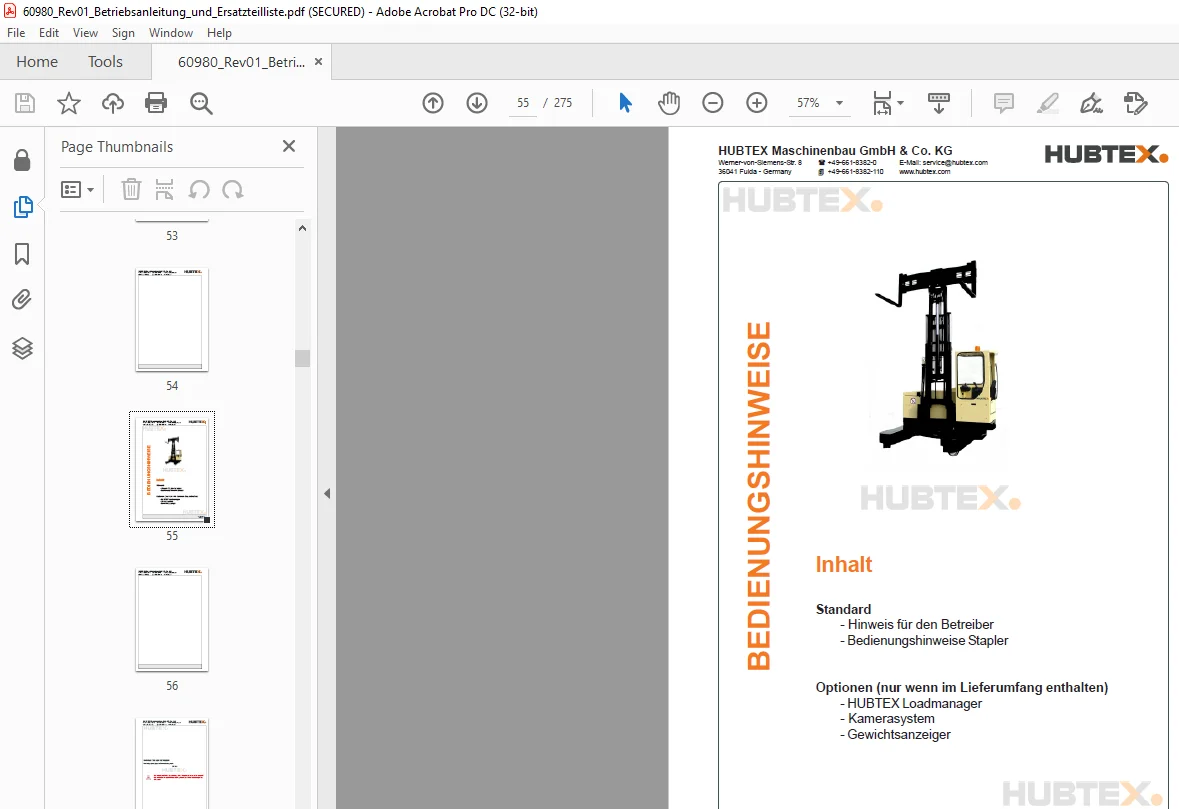Click the Fit page scrolling icon
This screenshot has width=1179, height=809.
pyautogui.click(x=882, y=103)
